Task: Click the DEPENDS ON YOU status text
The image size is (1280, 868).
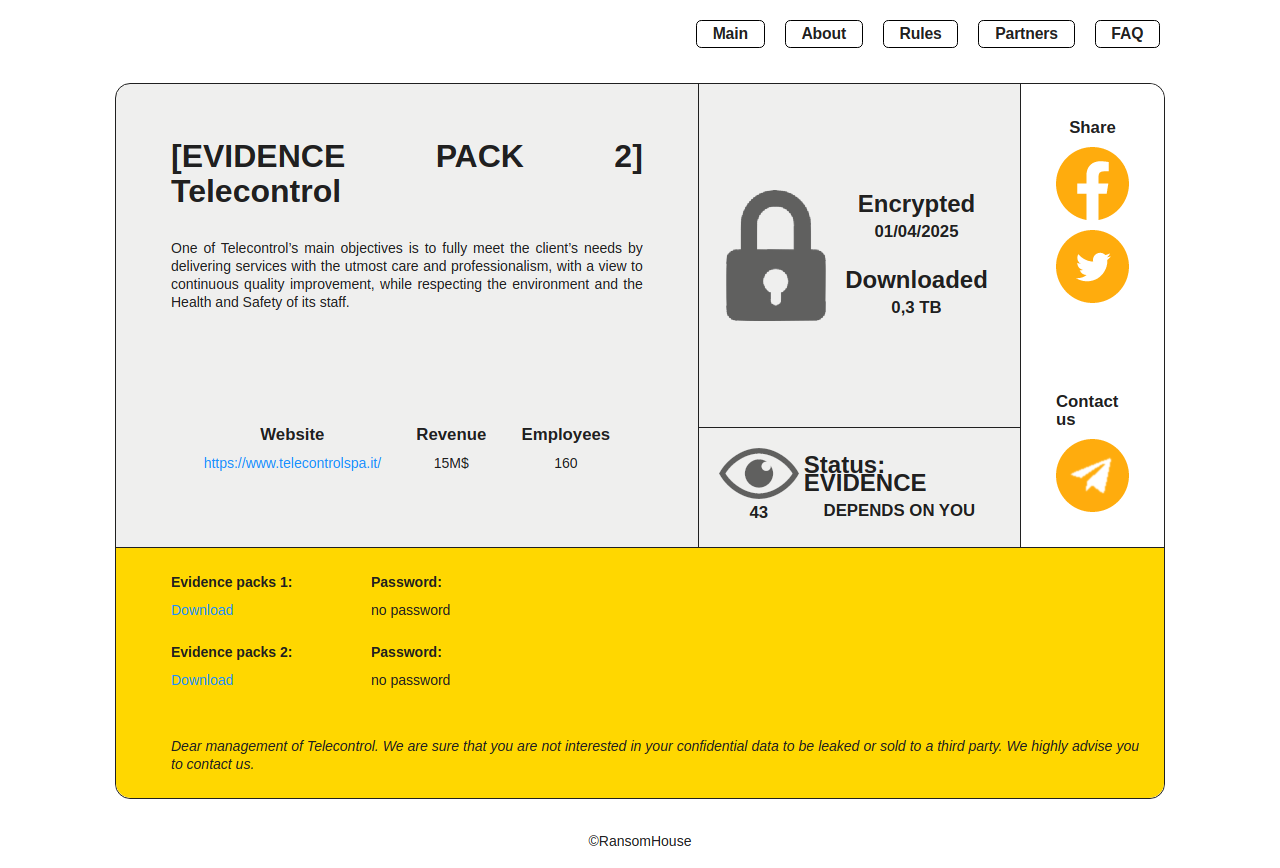Action: pyautogui.click(x=899, y=511)
